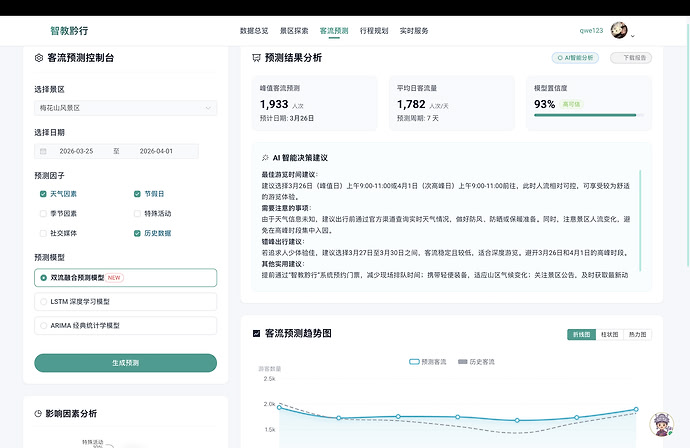Open the 梅花山风景区 scenic area dropdown
690x448 pixels.
coord(125,108)
